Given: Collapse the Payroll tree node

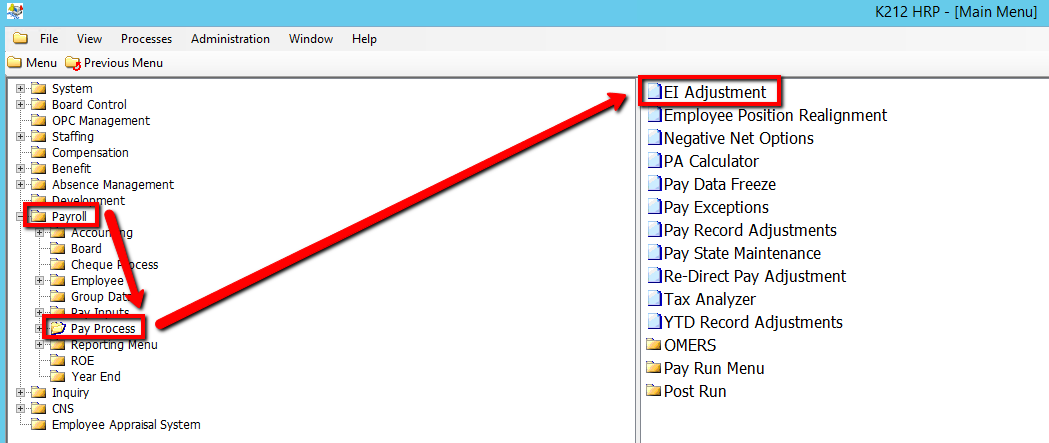Looking at the screenshot, I should (20, 217).
